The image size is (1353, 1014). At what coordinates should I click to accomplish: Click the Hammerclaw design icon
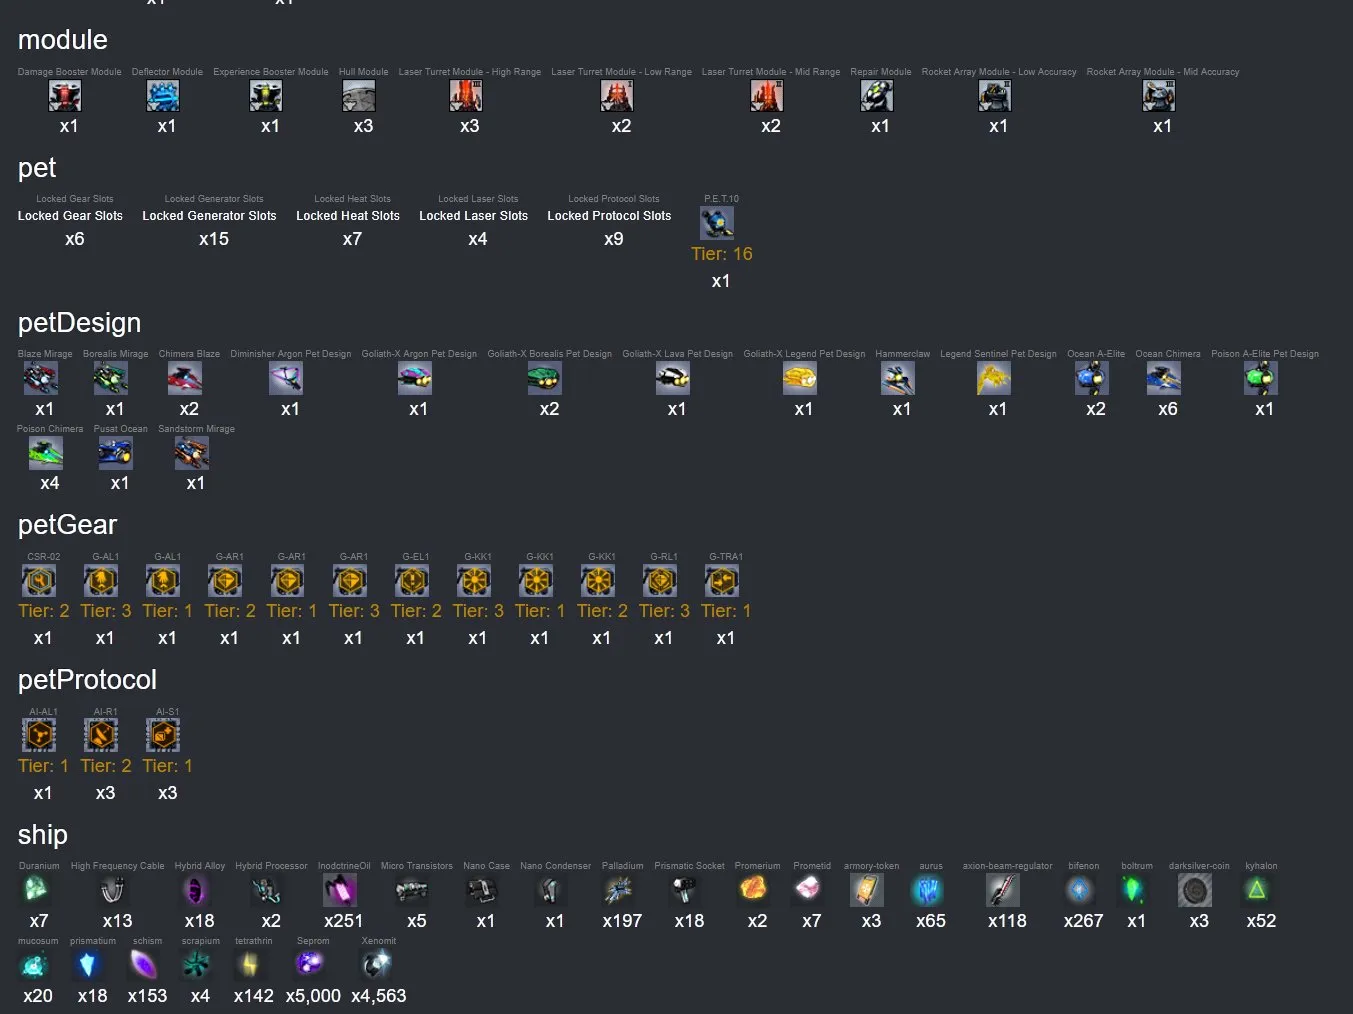click(898, 379)
